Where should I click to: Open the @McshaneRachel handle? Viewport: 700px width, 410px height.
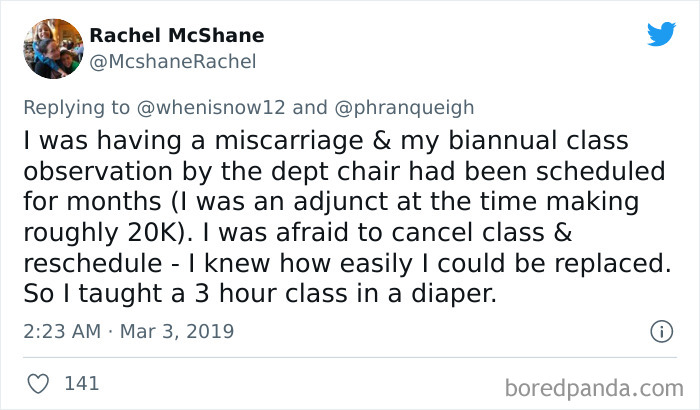click(x=173, y=61)
